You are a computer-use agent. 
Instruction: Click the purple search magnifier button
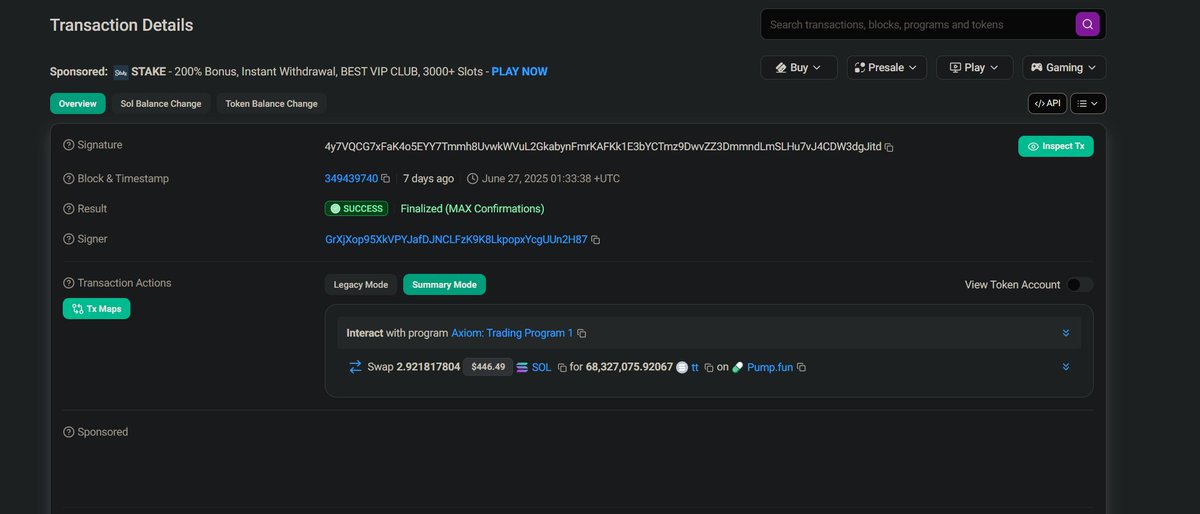(1088, 24)
